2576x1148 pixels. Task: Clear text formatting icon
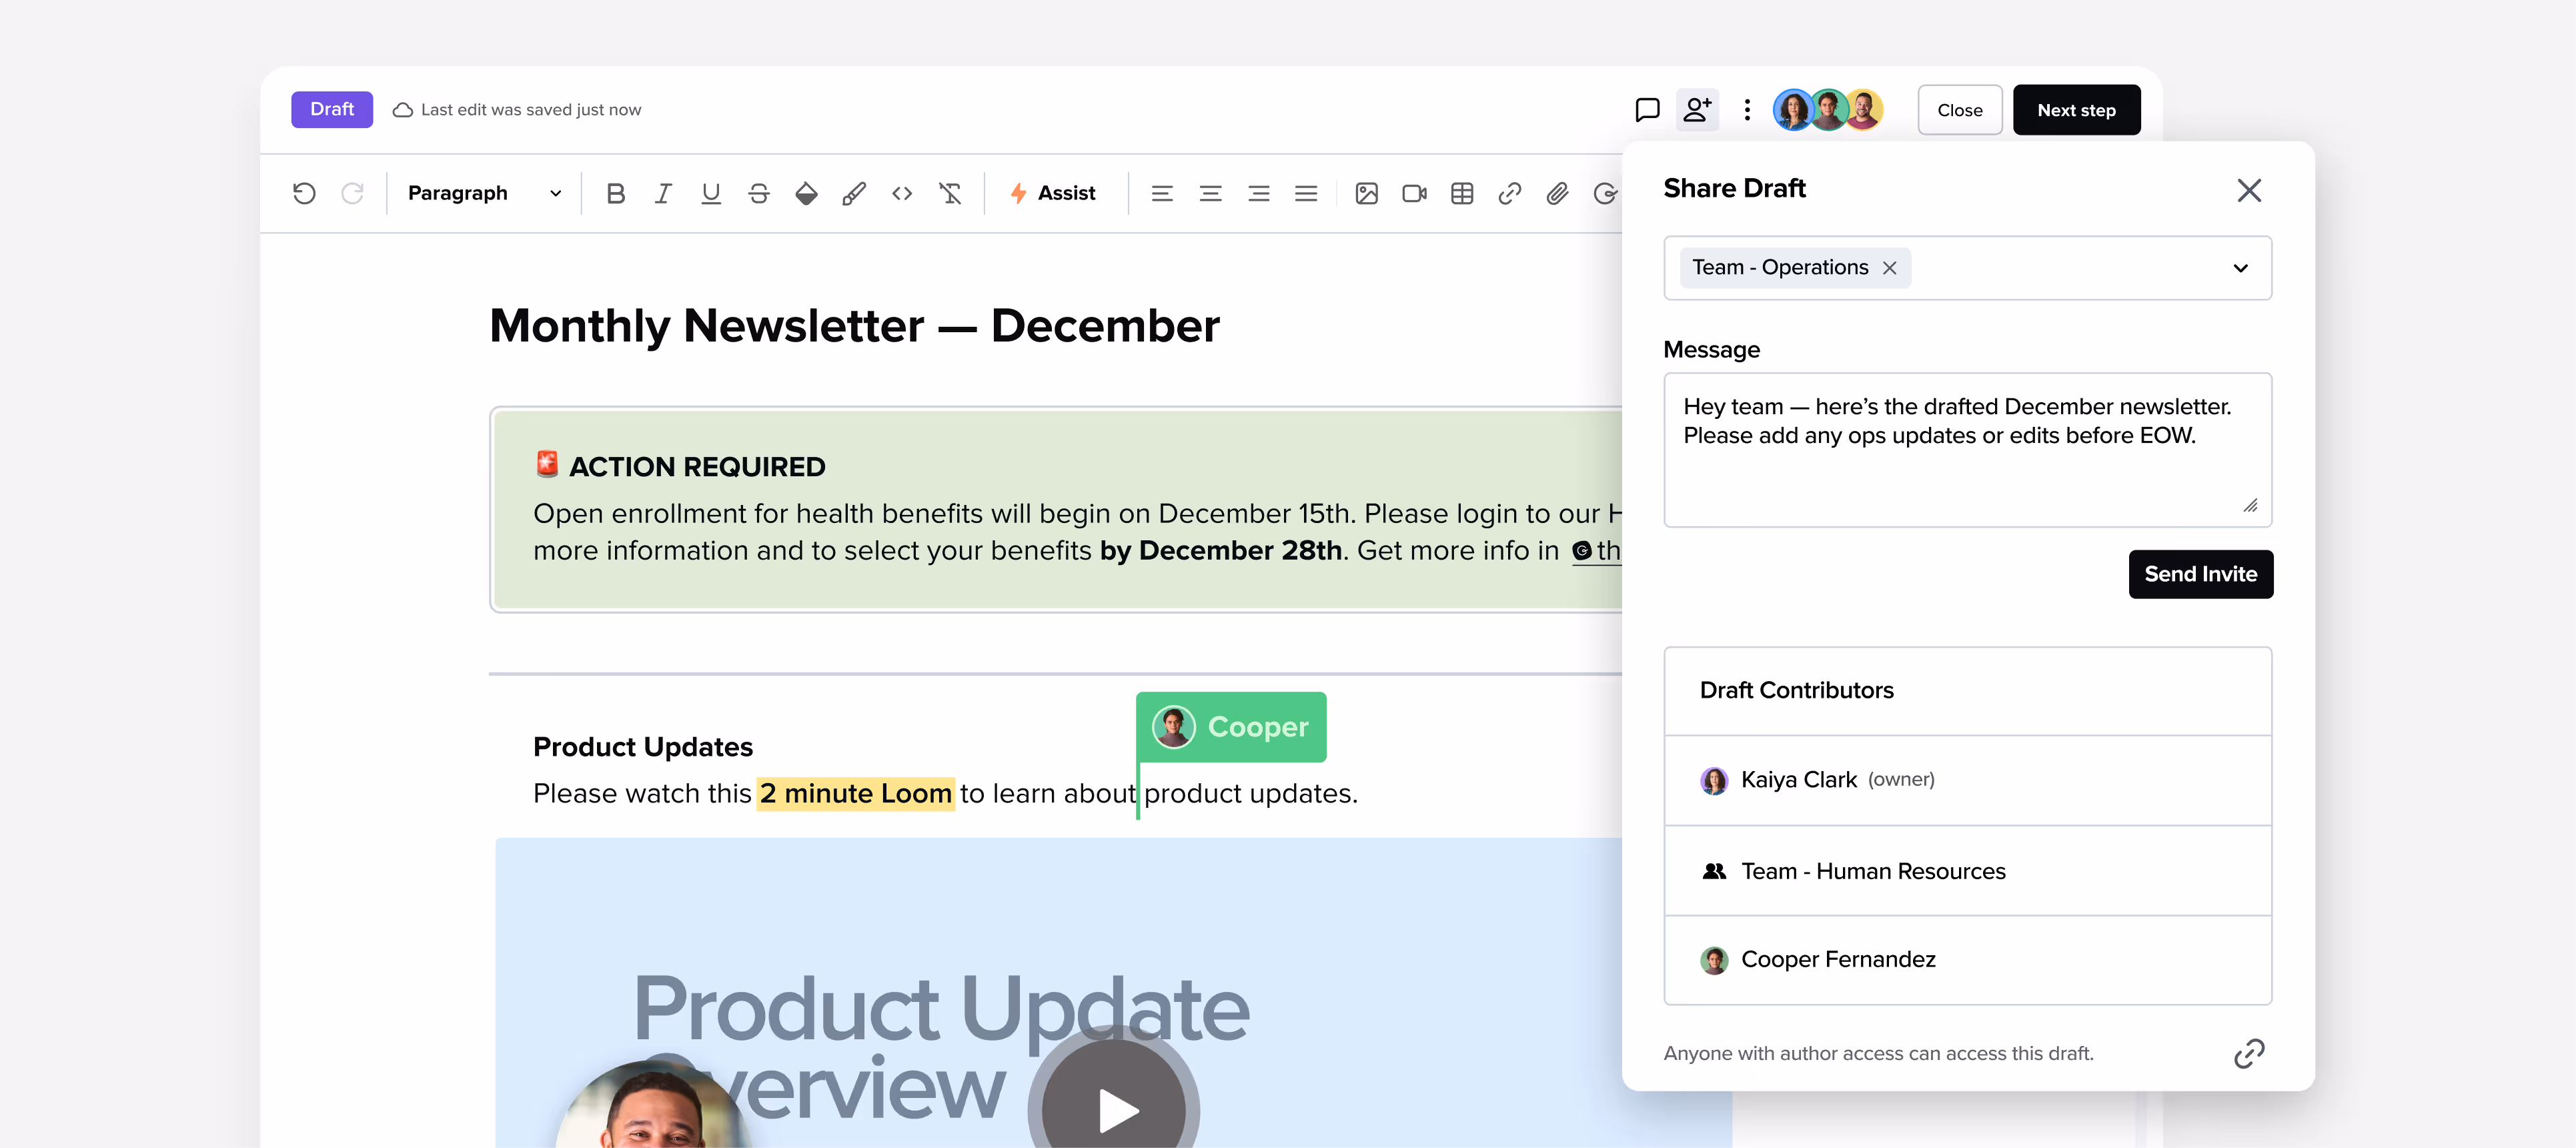point(950,193)
